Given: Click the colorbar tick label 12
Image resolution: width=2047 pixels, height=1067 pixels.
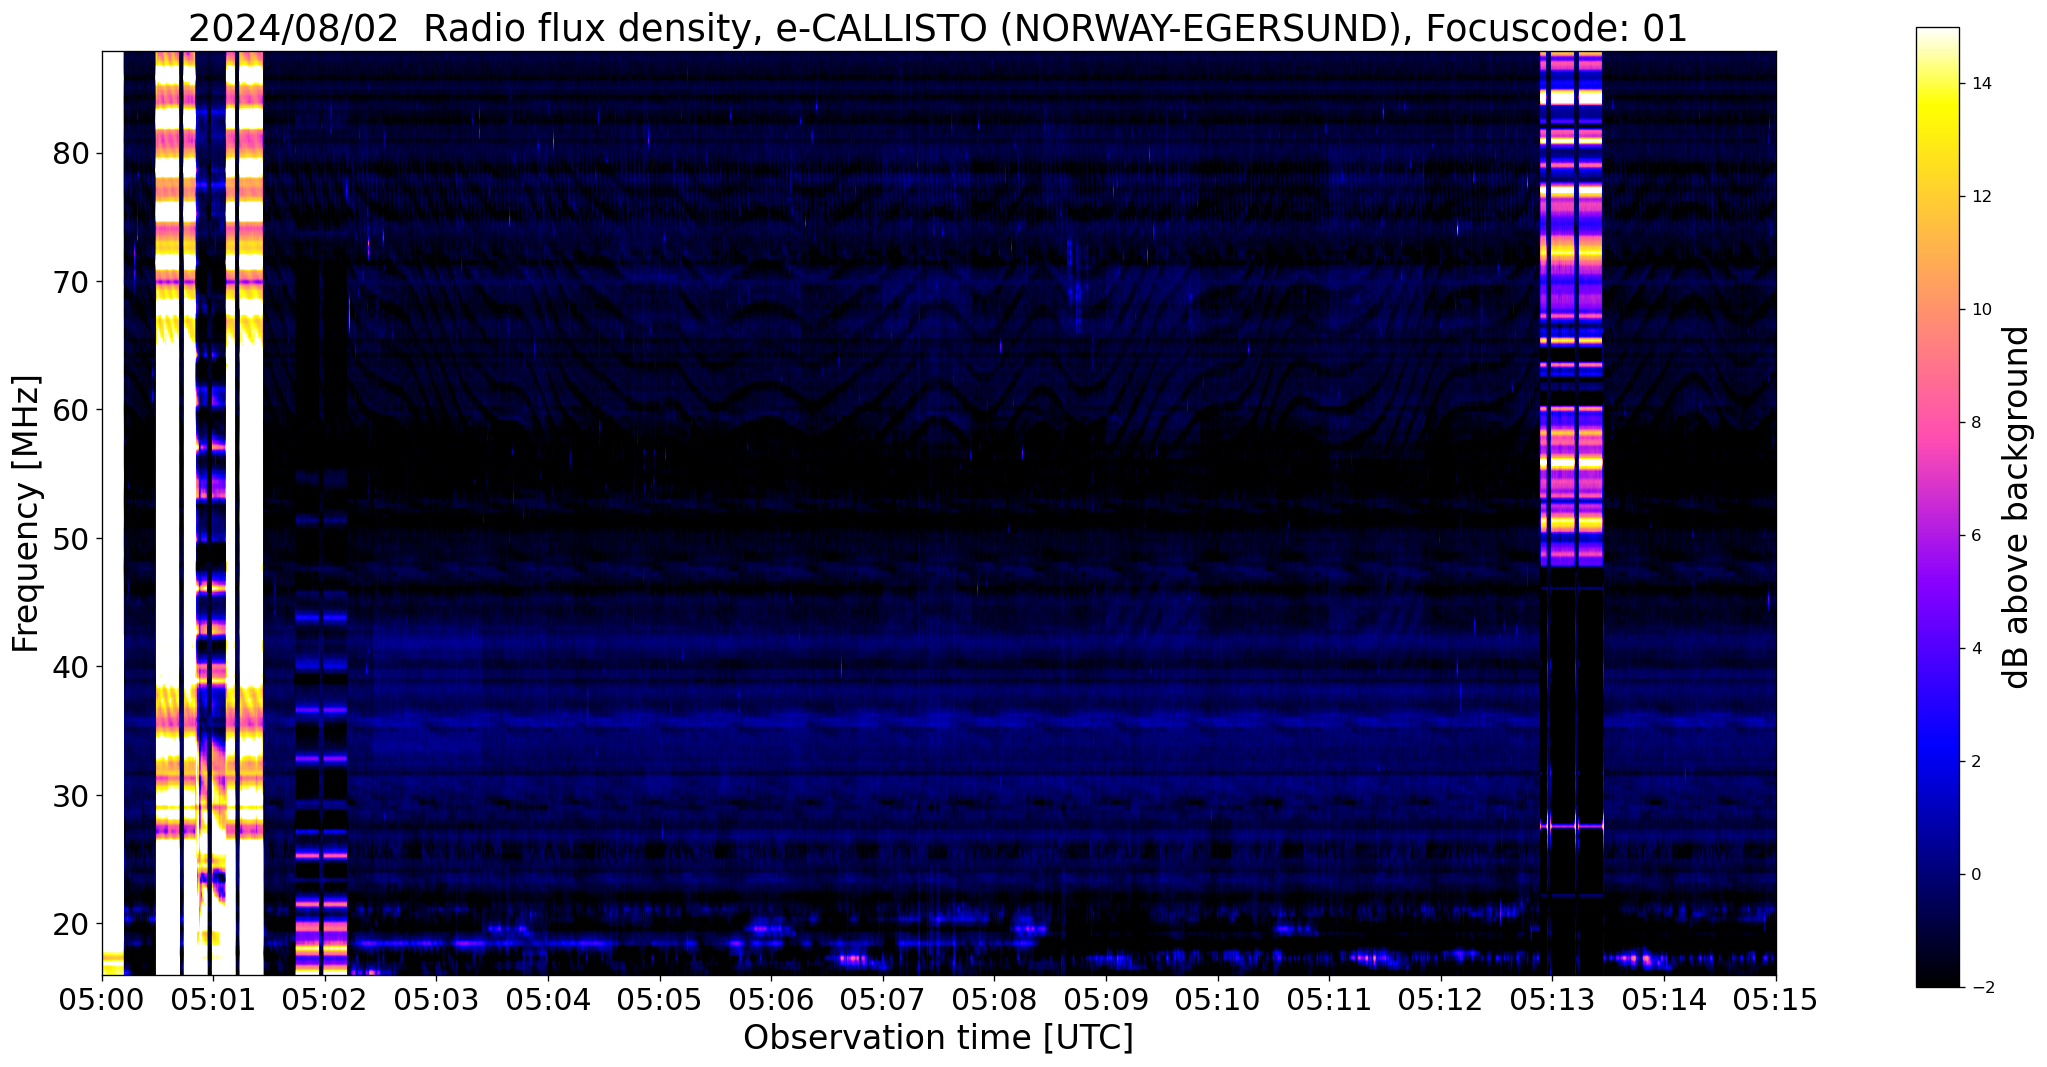Looking at the screenshot, I should pyautogui.click(x=1978, y=197).
